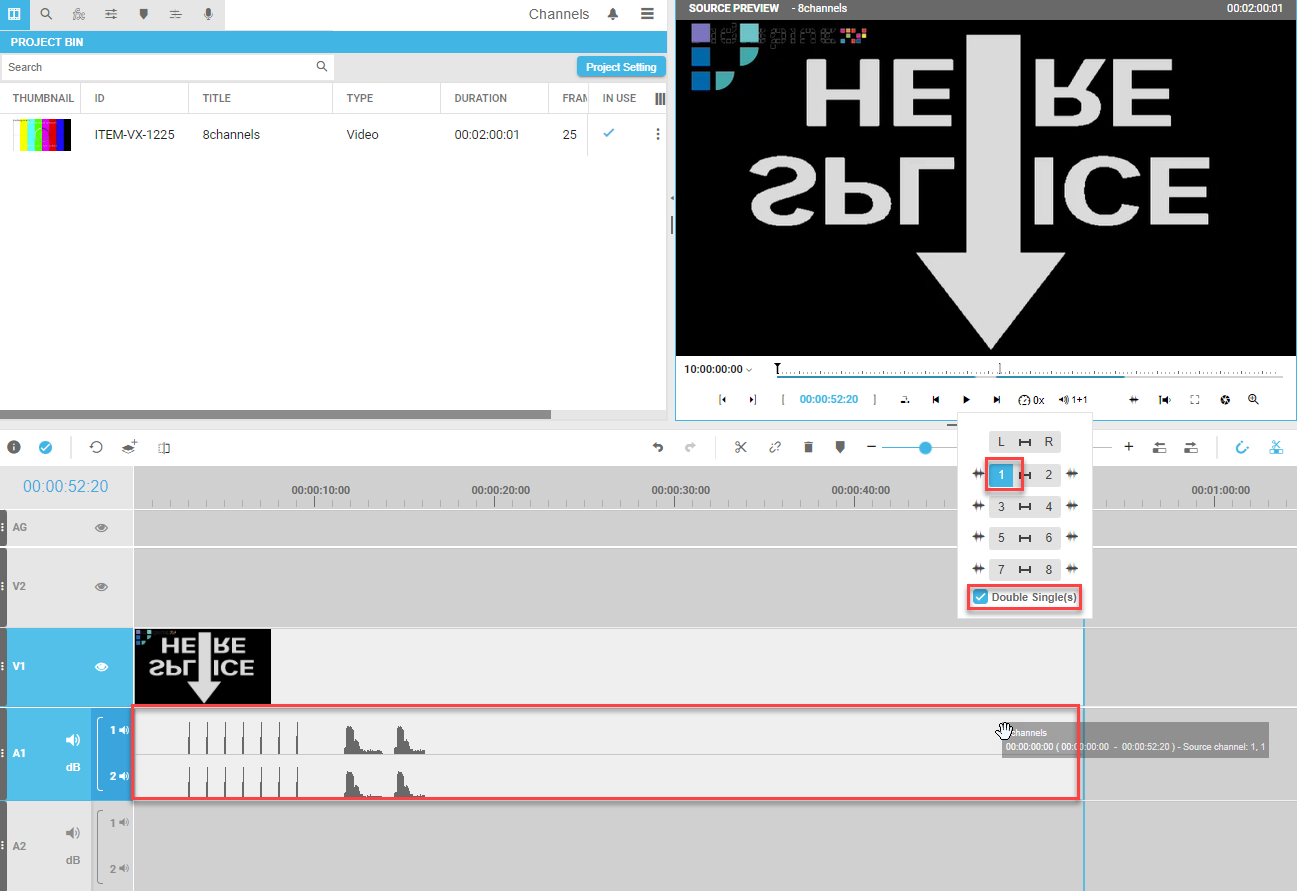Open the 8channels item options menu
The width and height of the screenshot is (1297, 891).
(x=657, y=134)
